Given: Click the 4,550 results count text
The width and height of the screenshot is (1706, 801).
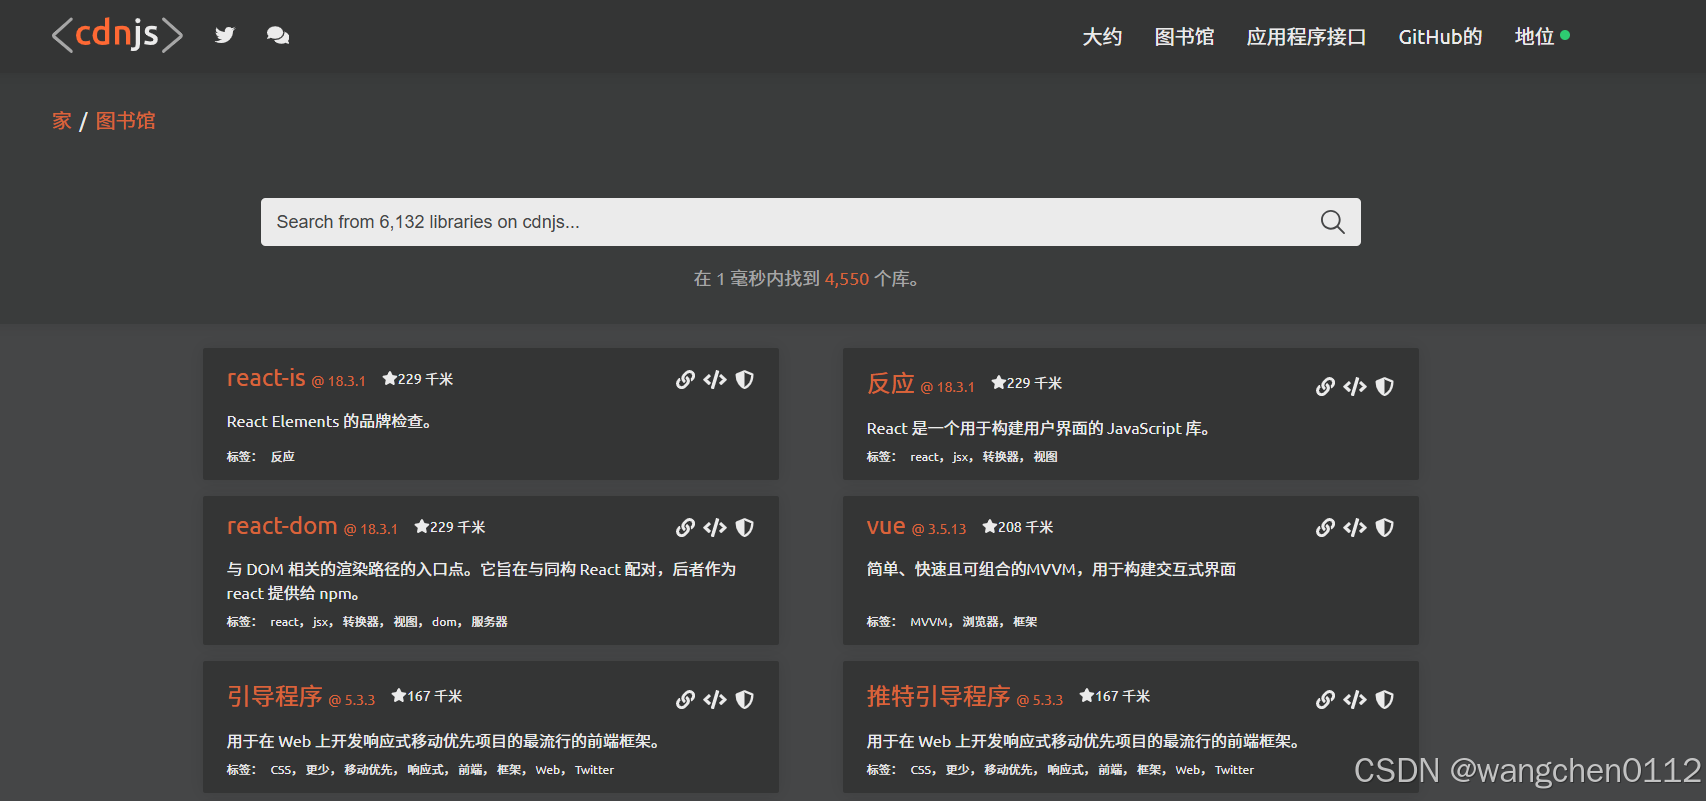Looking at the screenshot, I should coord(847,279).
